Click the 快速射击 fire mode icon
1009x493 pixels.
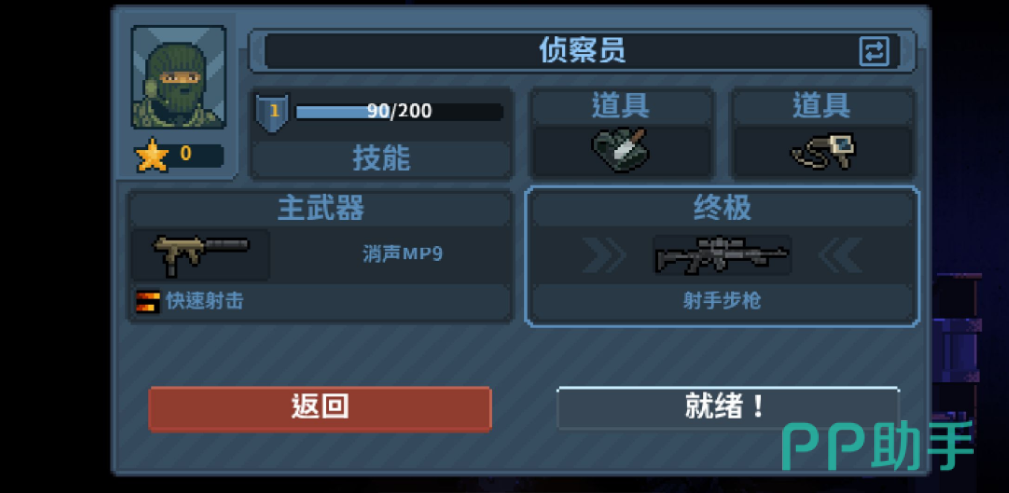[147, 301]
